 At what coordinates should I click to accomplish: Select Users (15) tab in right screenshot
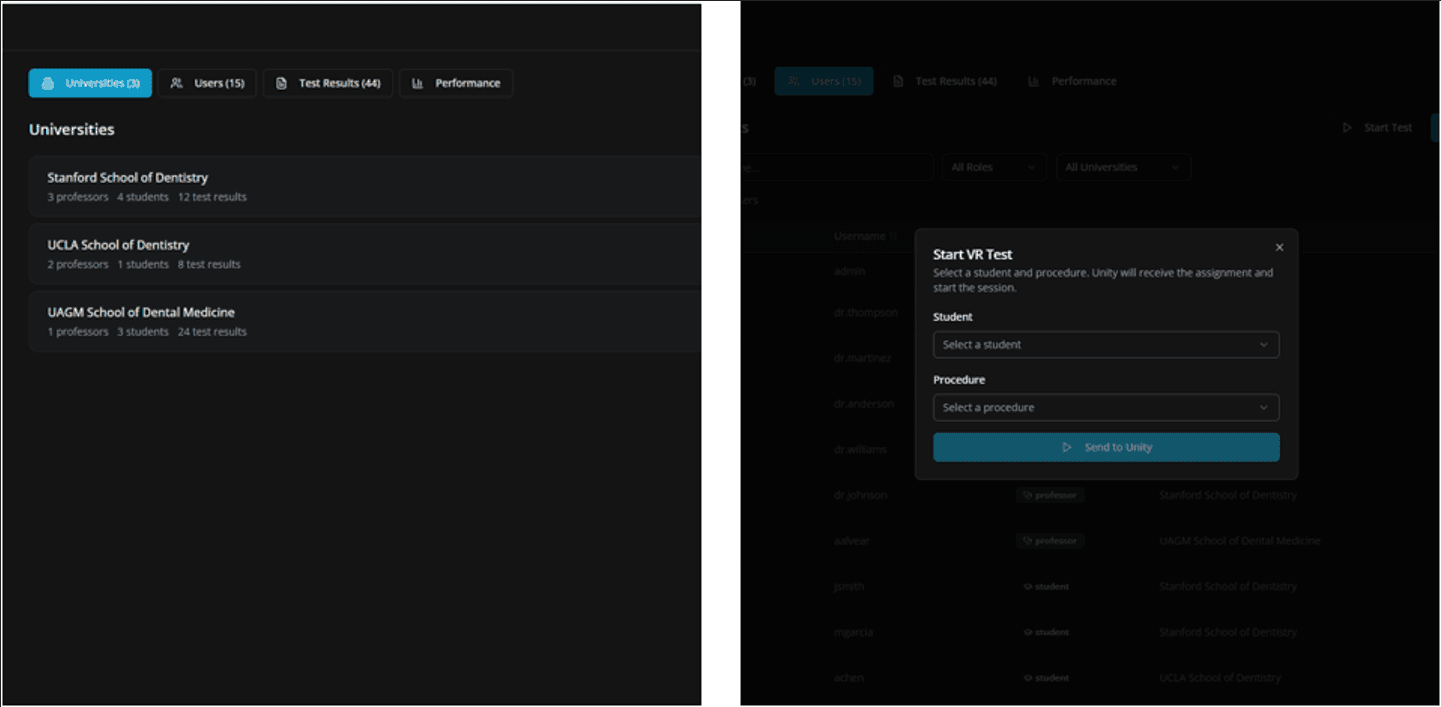point(824,81)
